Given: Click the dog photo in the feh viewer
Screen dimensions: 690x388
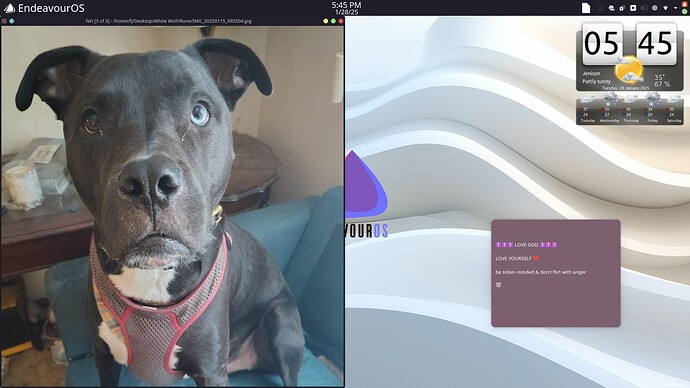Looking at the screenshot, I should pyautogui.click(x=172, y=206).
